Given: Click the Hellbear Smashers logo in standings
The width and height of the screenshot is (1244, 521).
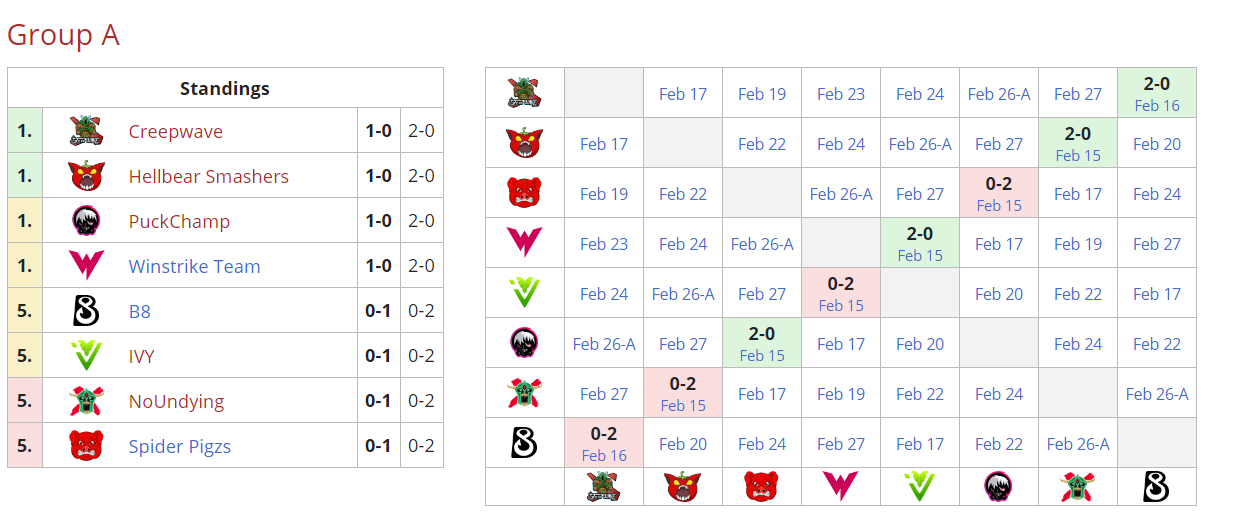Looking at the screenshot, I should [87, 176].
